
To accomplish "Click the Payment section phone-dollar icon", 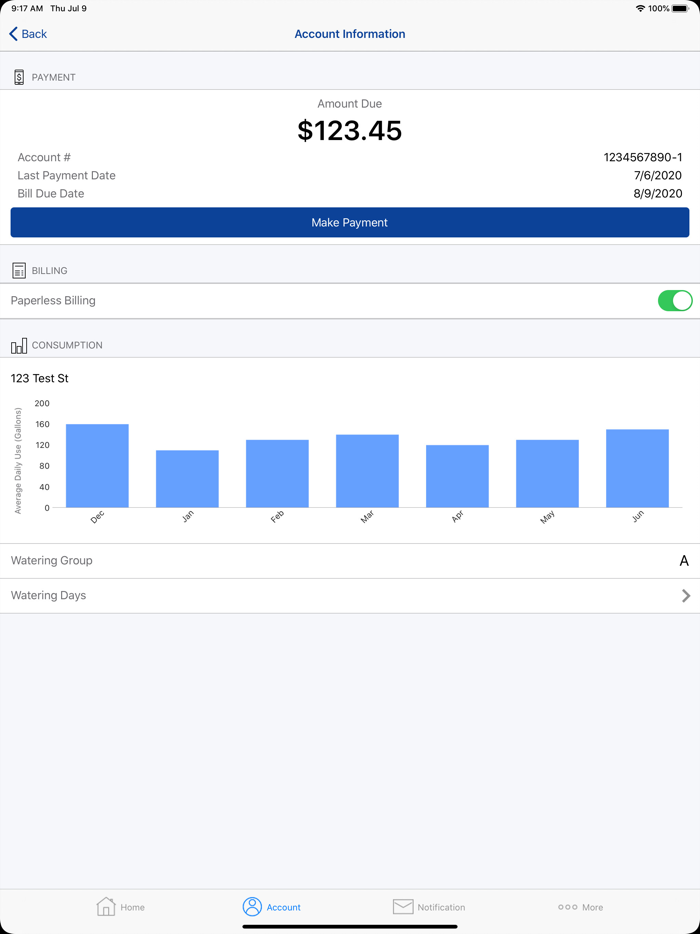I will click(19, 77).
